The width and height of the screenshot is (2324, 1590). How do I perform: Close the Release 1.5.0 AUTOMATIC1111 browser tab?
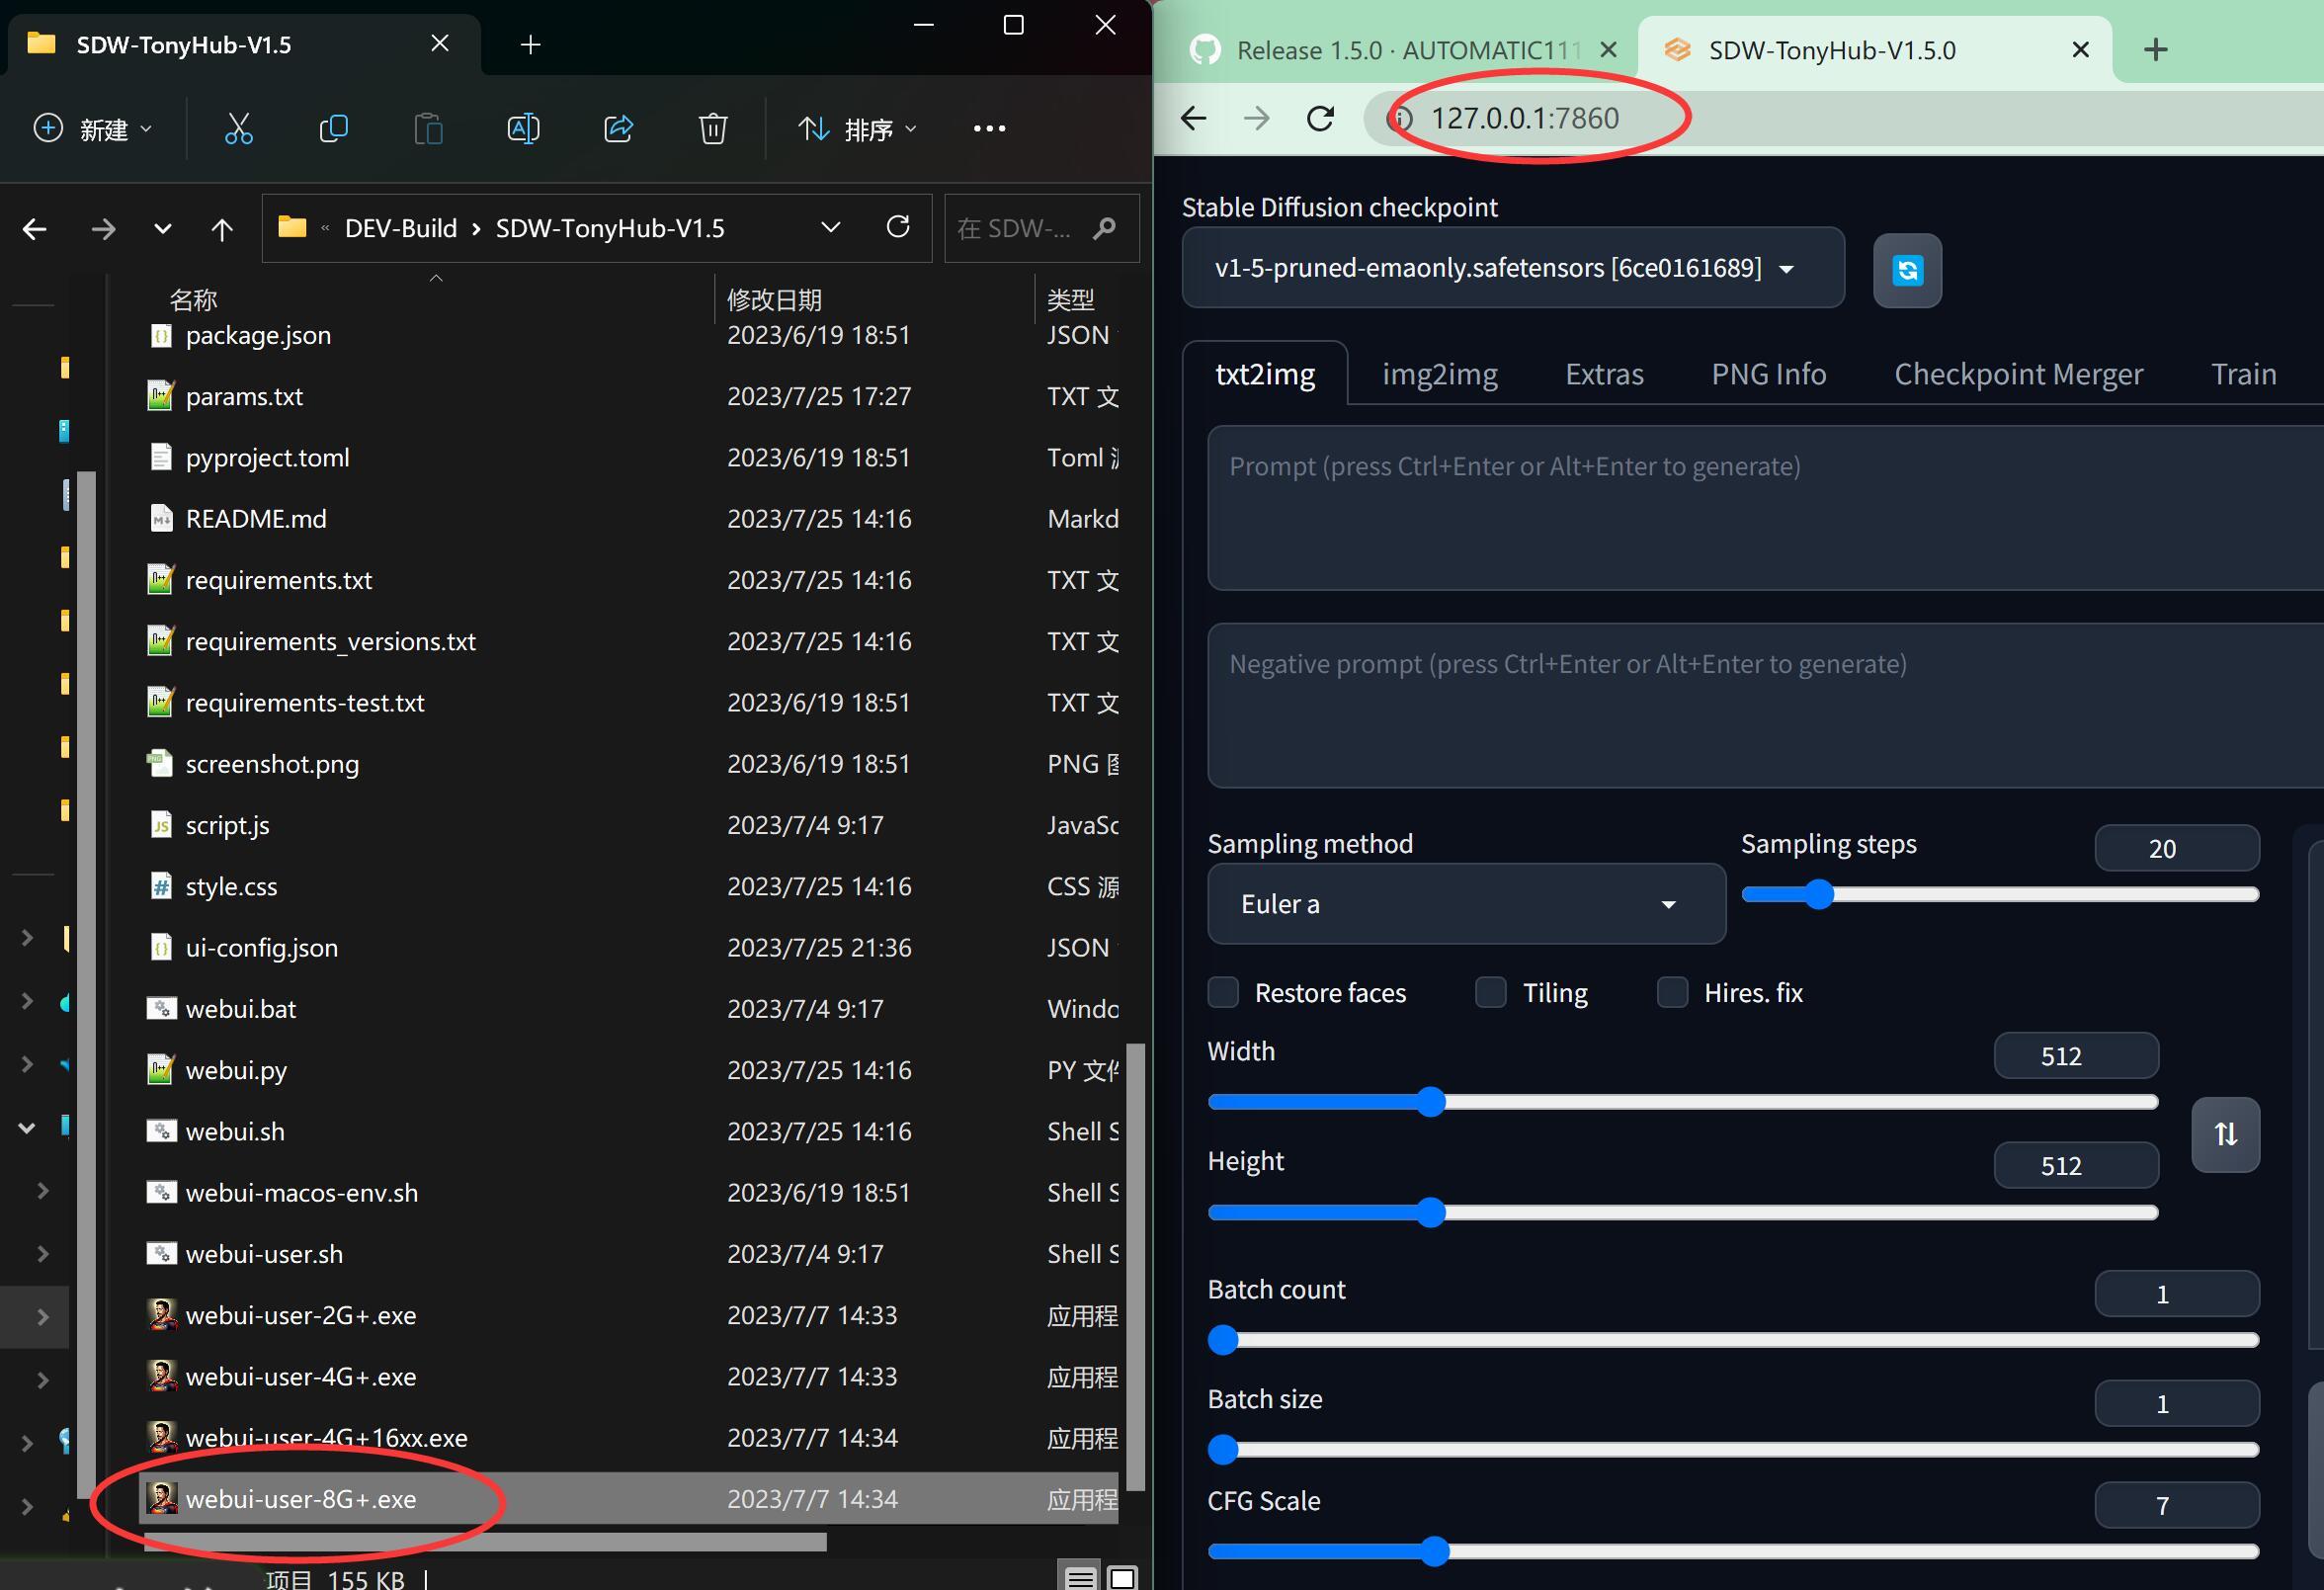tap(1608, 49)
